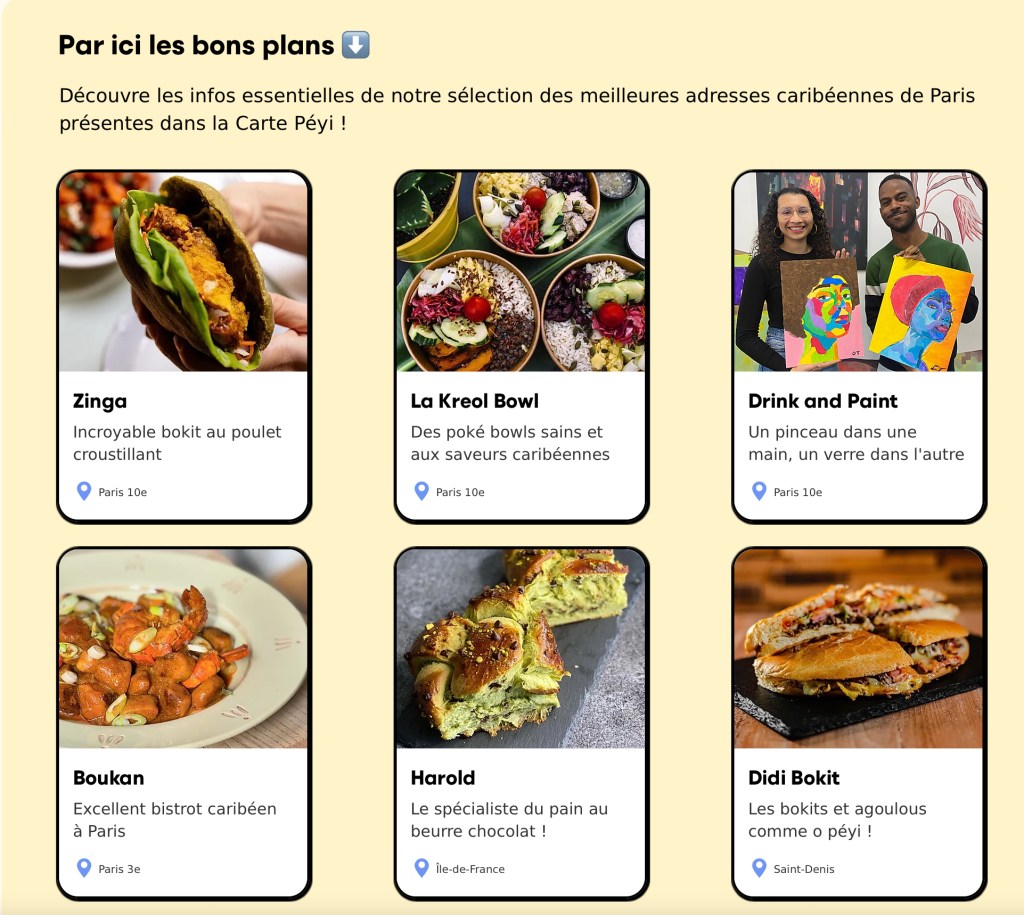Click the location pin on Drink and Paint card
Viewport: 1024px width, 915px height.
(x=759, y=491)
